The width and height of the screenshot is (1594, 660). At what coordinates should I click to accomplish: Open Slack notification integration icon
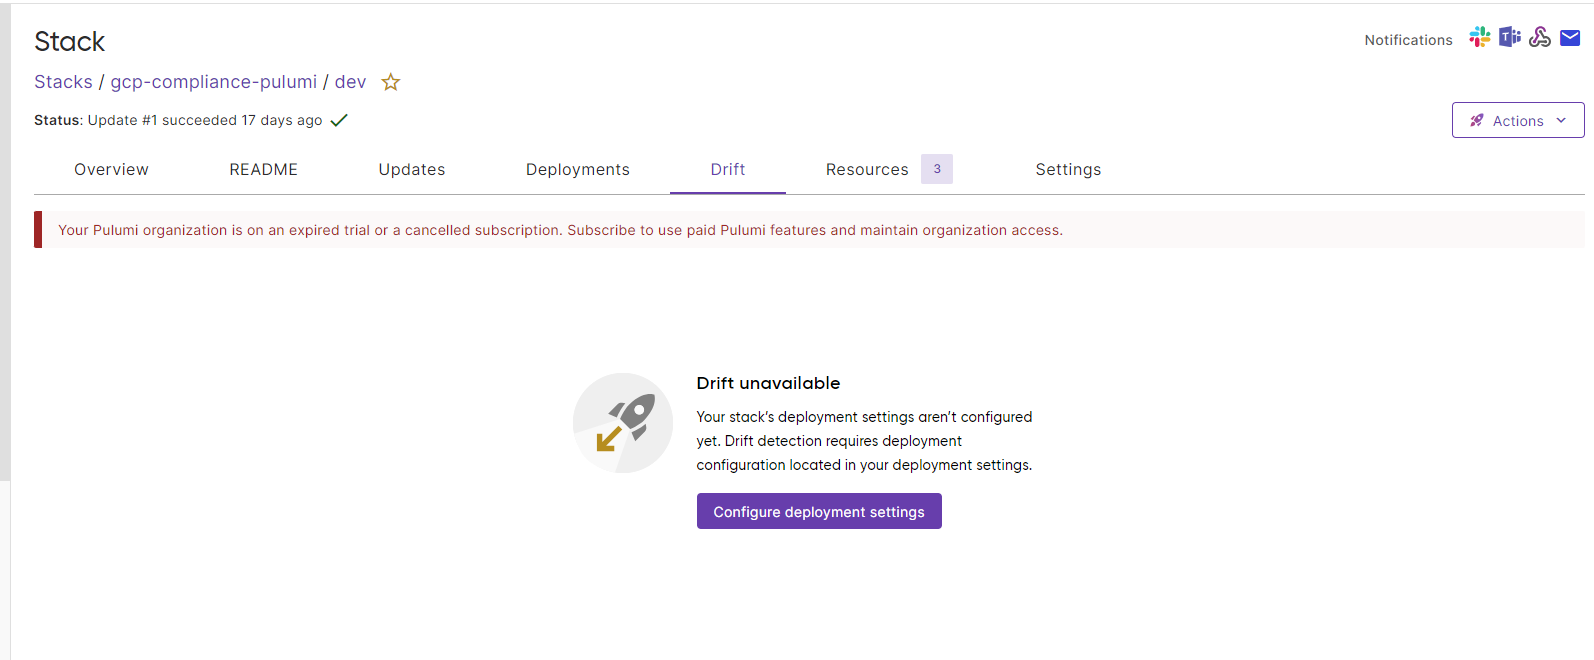(x=1479, y=37)
